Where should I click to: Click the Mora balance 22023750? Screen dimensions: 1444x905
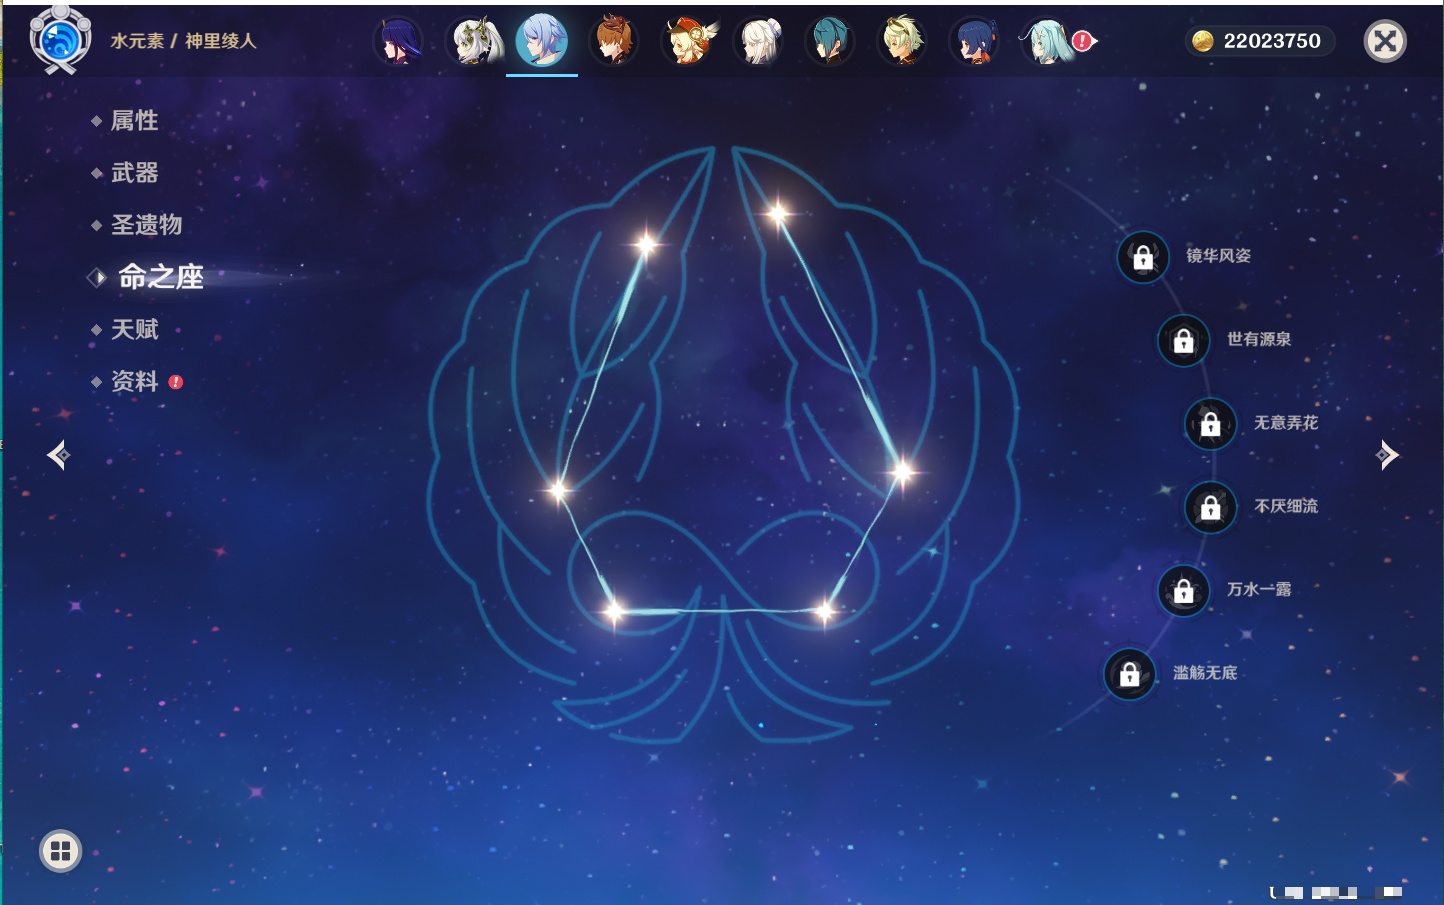1272,41
